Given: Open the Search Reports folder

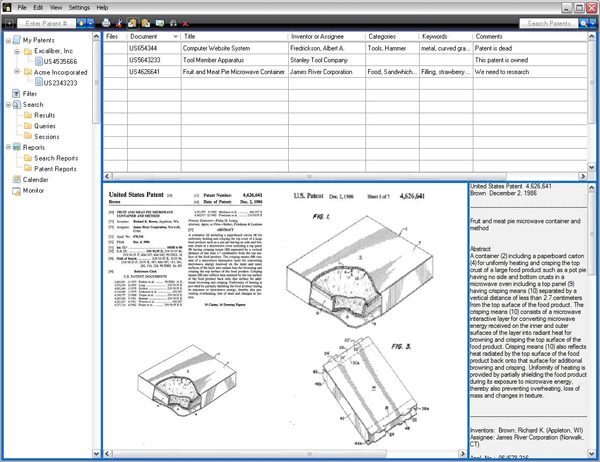Looking at the screenshot, I should click(x=56, y=158).
